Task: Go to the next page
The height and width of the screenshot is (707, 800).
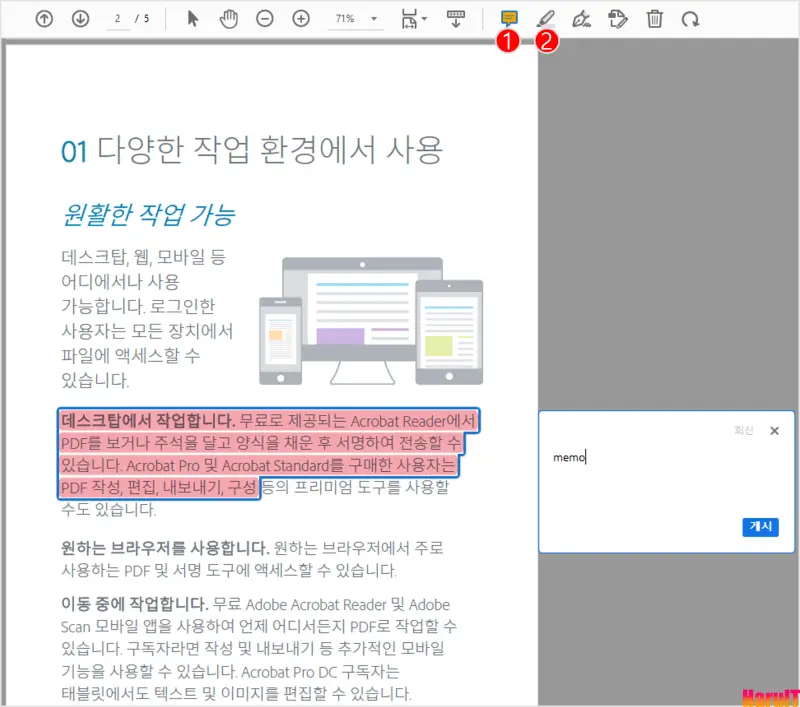Action: click(x=80, y=18)
